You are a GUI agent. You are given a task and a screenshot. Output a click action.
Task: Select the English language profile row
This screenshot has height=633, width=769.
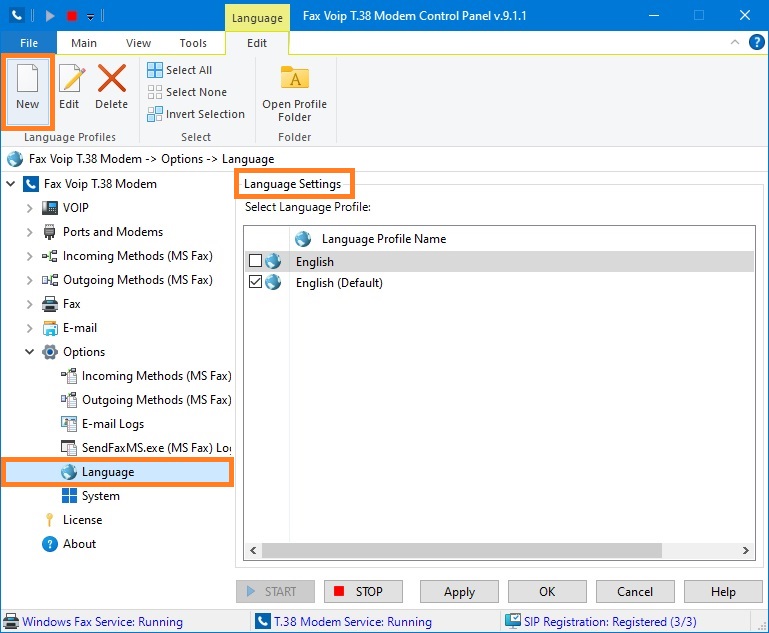[499, 261]
